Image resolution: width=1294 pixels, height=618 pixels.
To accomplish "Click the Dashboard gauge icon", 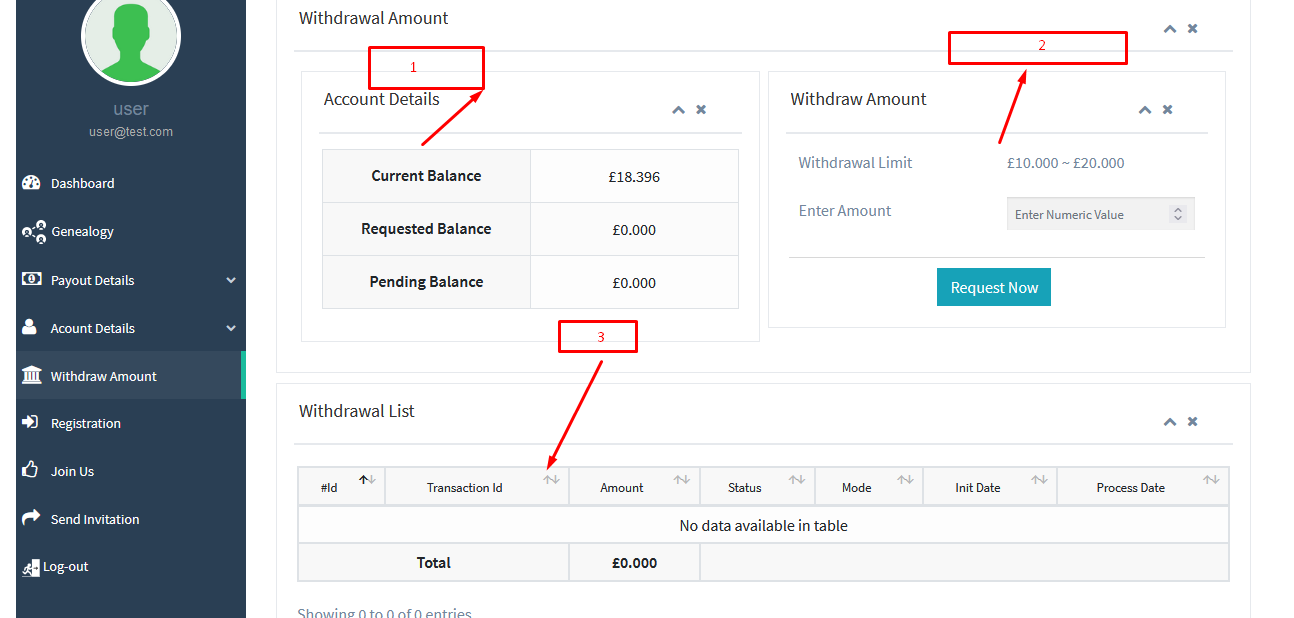I will [31, 183].
